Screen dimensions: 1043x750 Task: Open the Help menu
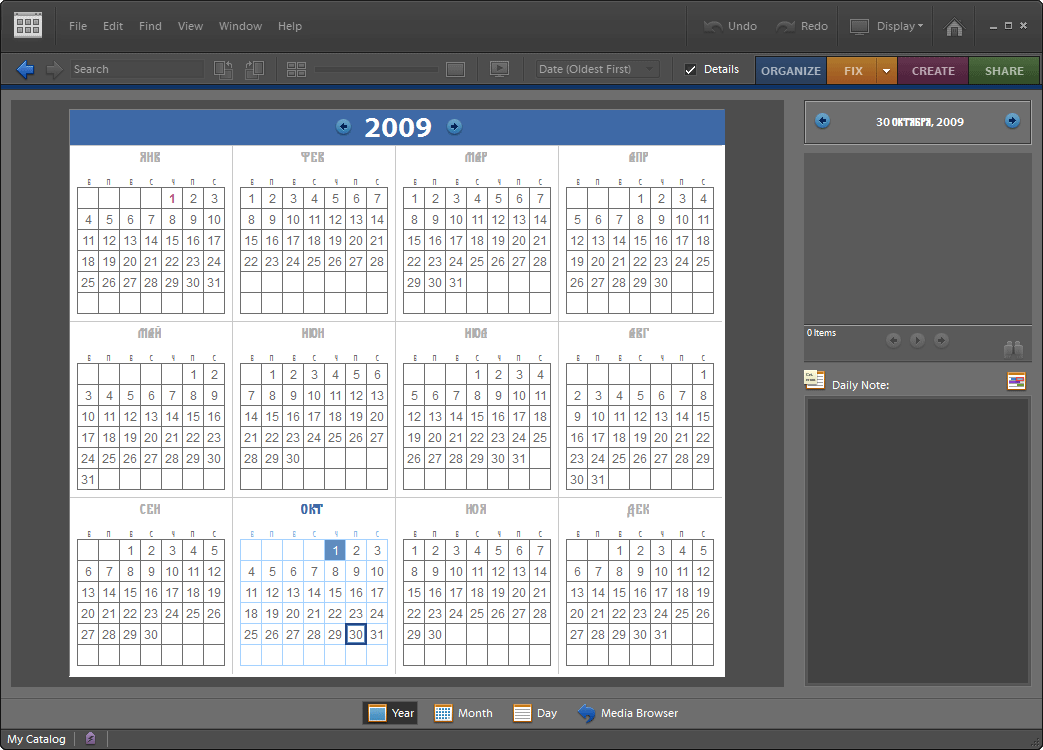tap(289, 26)
